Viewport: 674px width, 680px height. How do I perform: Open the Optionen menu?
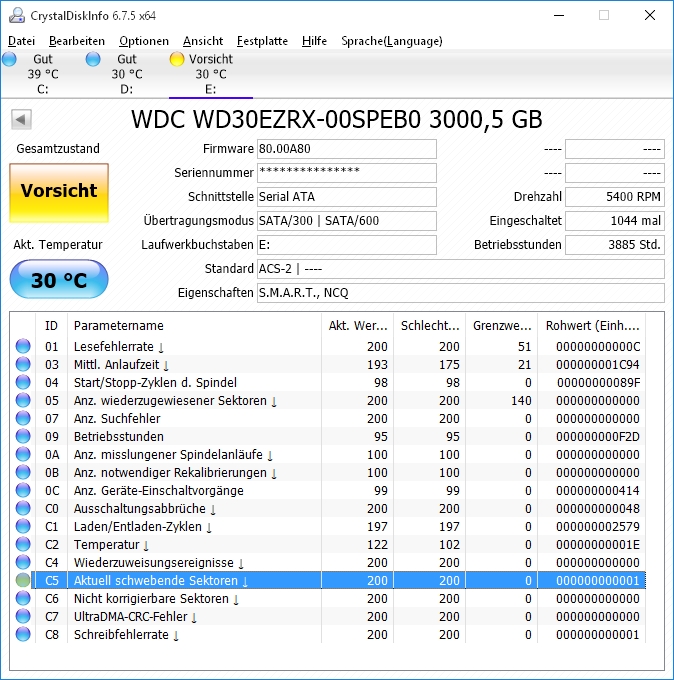pyautogui.click(x=144, y=41)
